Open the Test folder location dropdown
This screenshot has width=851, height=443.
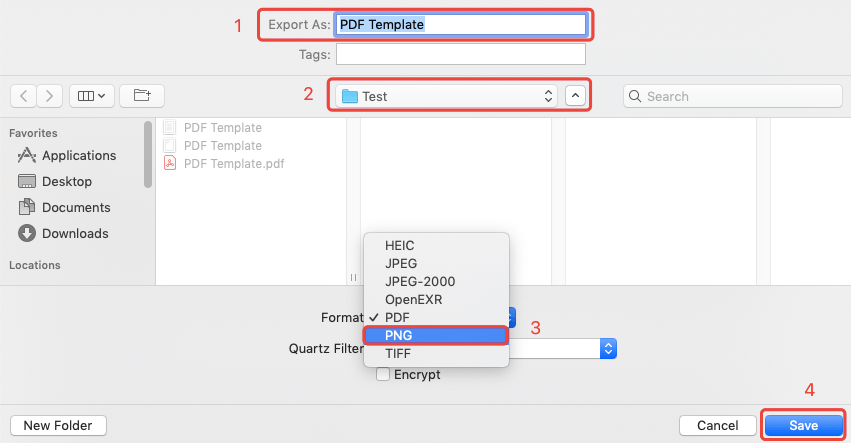[x=445, y=96]
